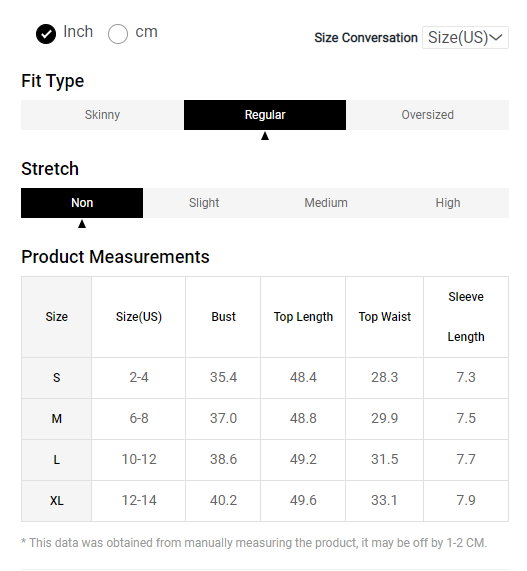Image resolution: width=527 pixels, height=571 pixels.
Task: Select the XL size row label
Action: 56,501
